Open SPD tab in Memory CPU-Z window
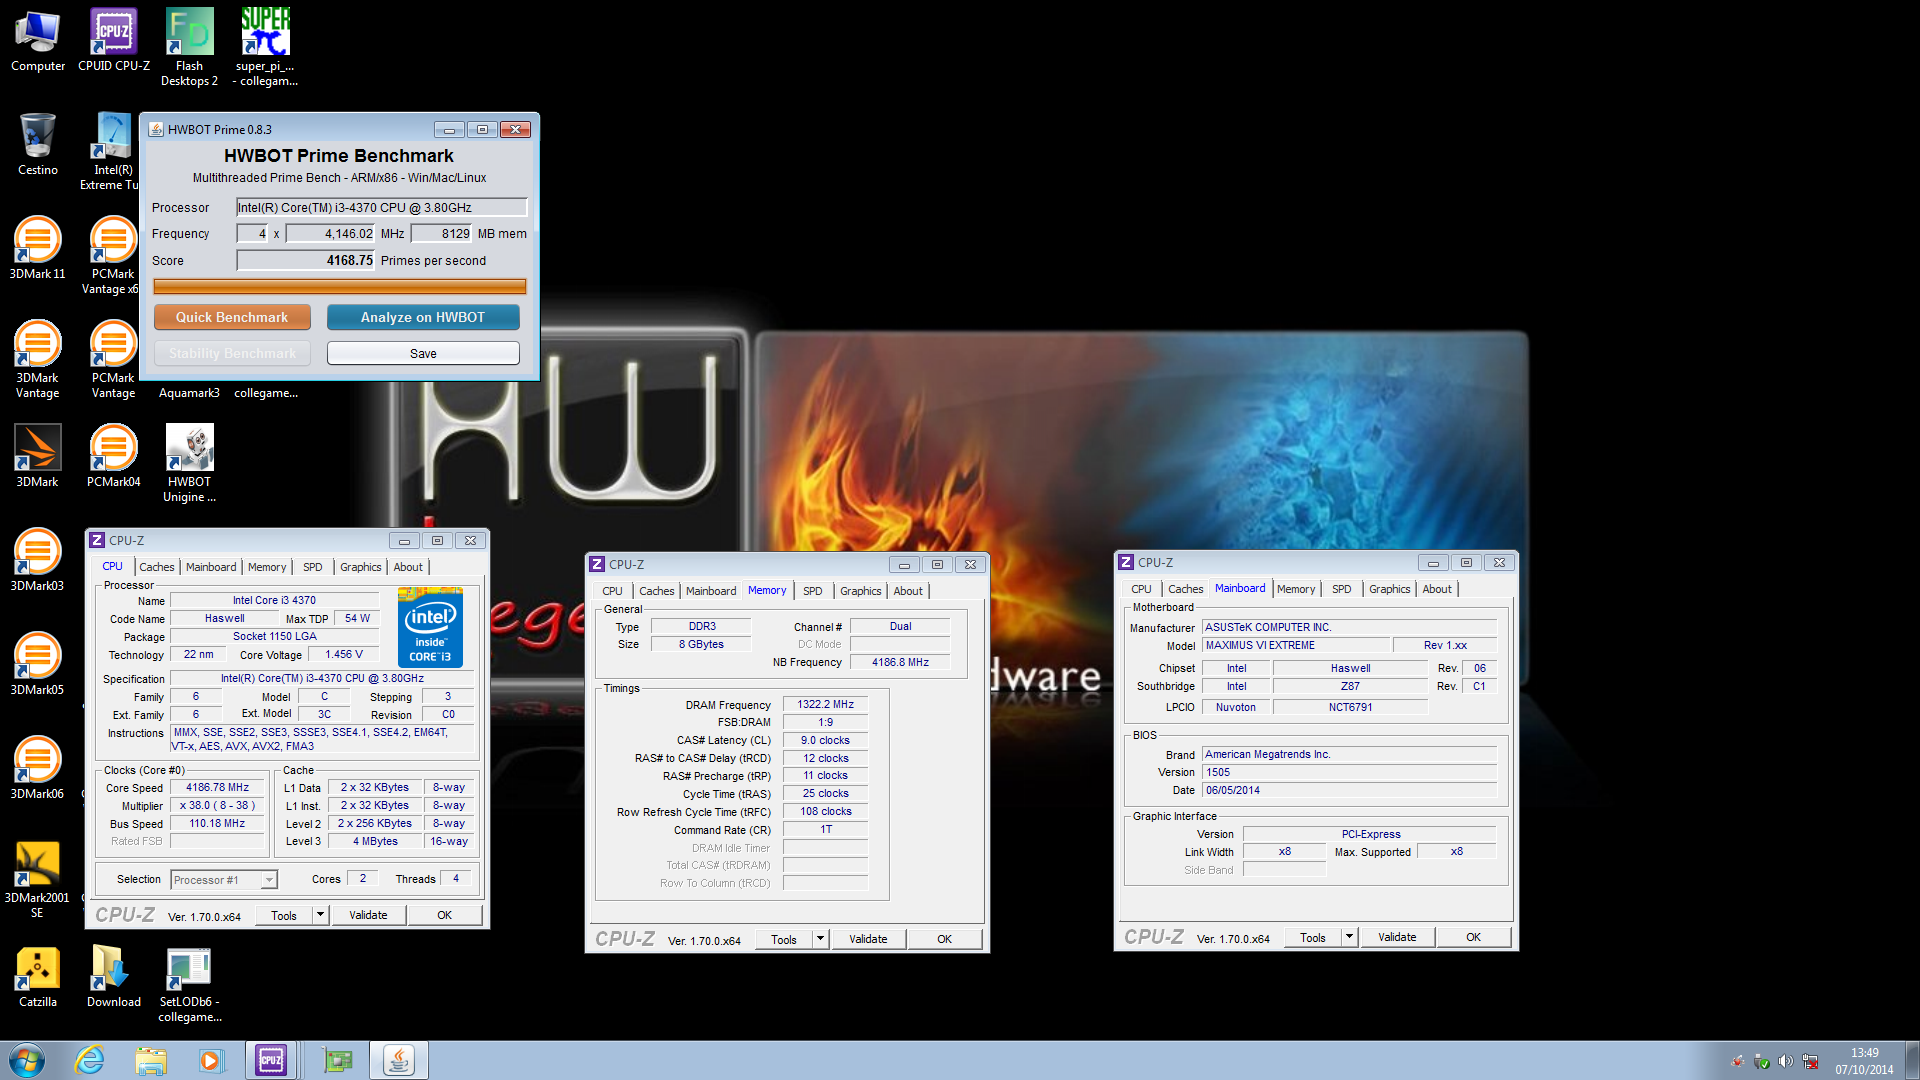Image resolution: width=1920 pixels, height=1080 pixels. pyautogui.click(x=813, y=591)
